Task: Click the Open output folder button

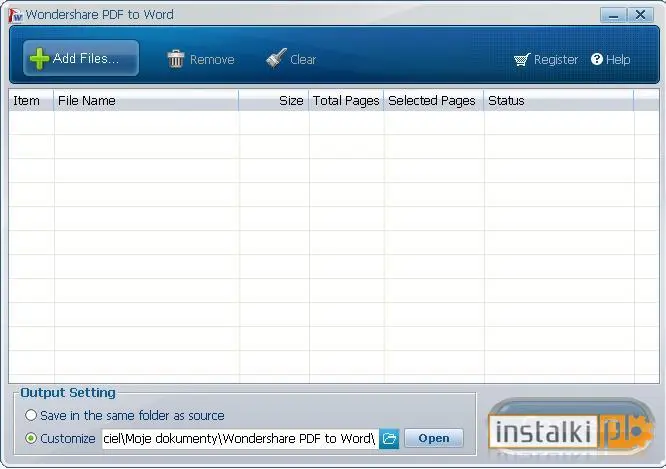Action: click(434, 438)
